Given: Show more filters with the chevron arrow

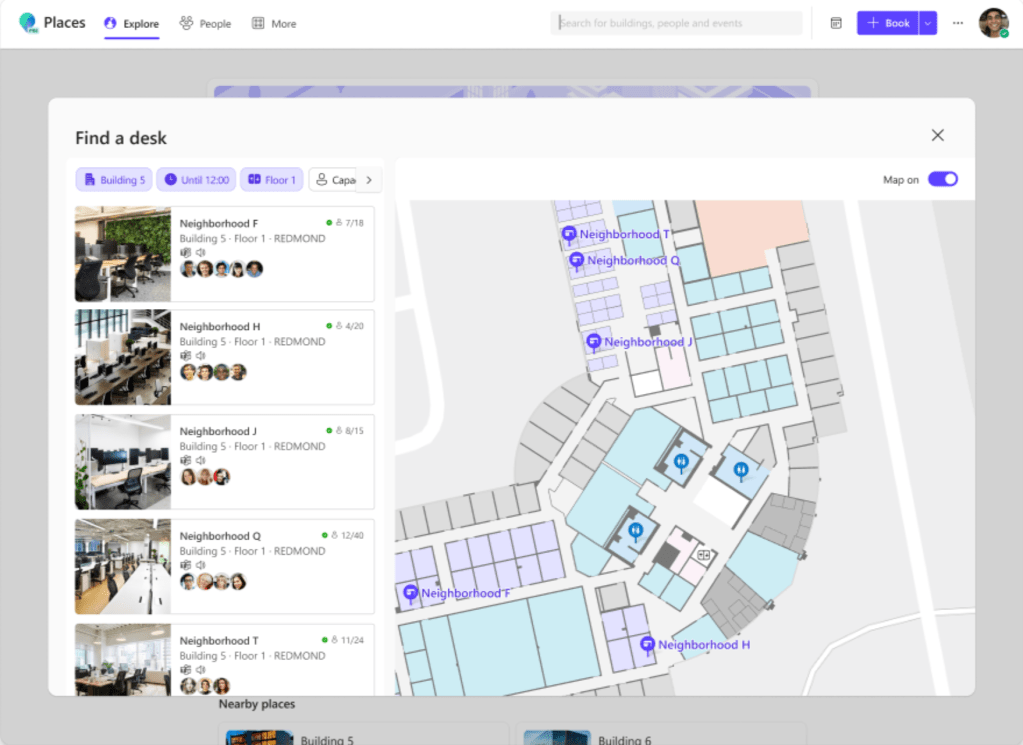Looking at the screenshot, I should point(369,179).
